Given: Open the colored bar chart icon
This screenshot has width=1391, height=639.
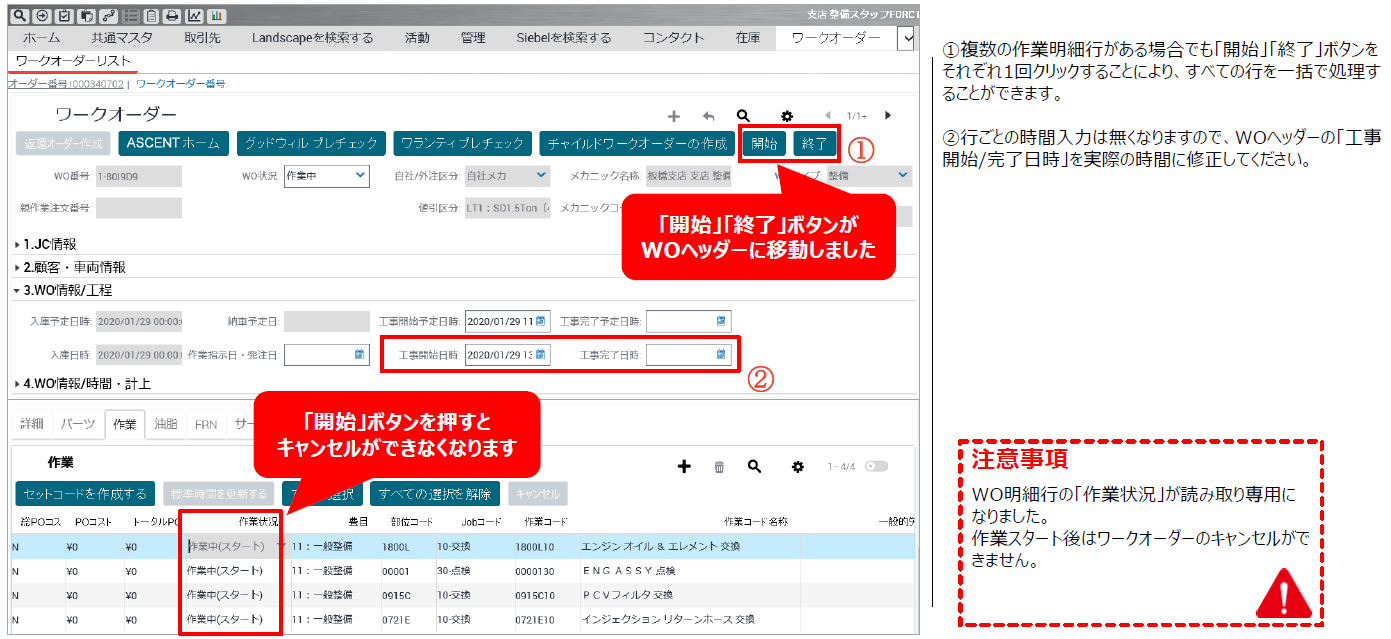Looking at the screenshot, I should 216,16.
